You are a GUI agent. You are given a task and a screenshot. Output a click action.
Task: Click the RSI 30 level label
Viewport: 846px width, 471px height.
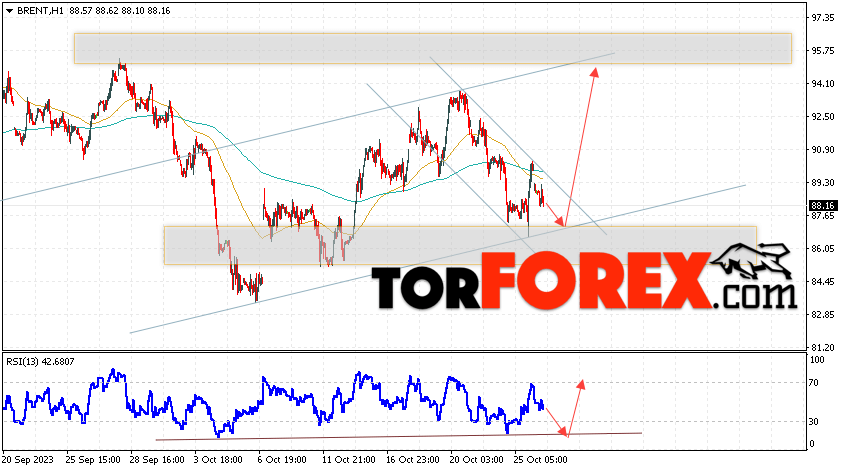pyautogui.click(x=814, y=422)
